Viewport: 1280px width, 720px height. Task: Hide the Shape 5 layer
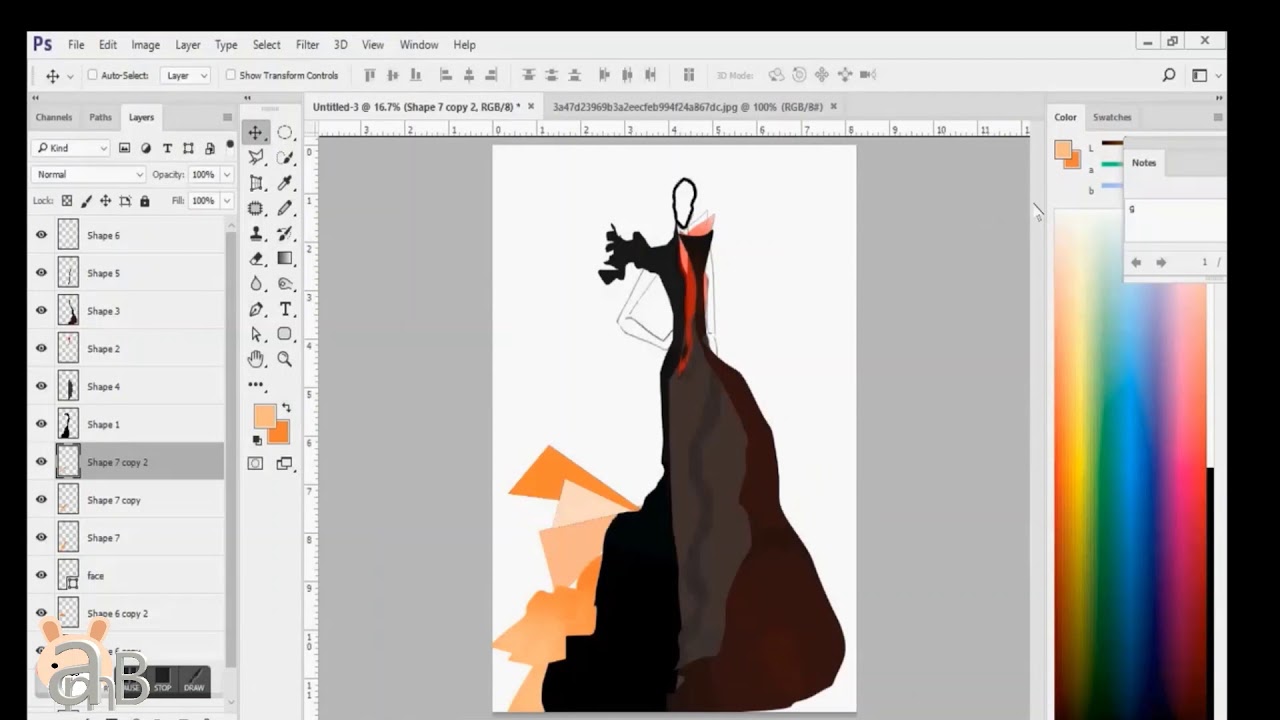pyautogui.click(x=41, y=273)
